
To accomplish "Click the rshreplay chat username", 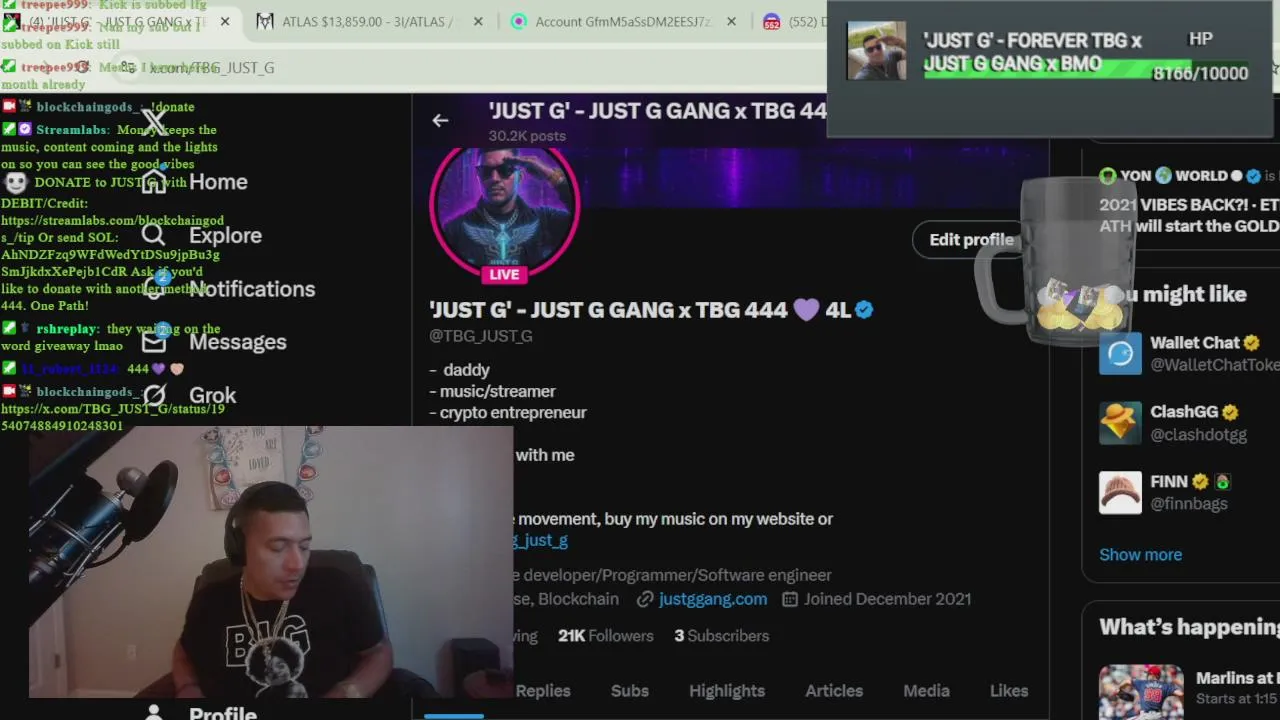I will 66,329.
